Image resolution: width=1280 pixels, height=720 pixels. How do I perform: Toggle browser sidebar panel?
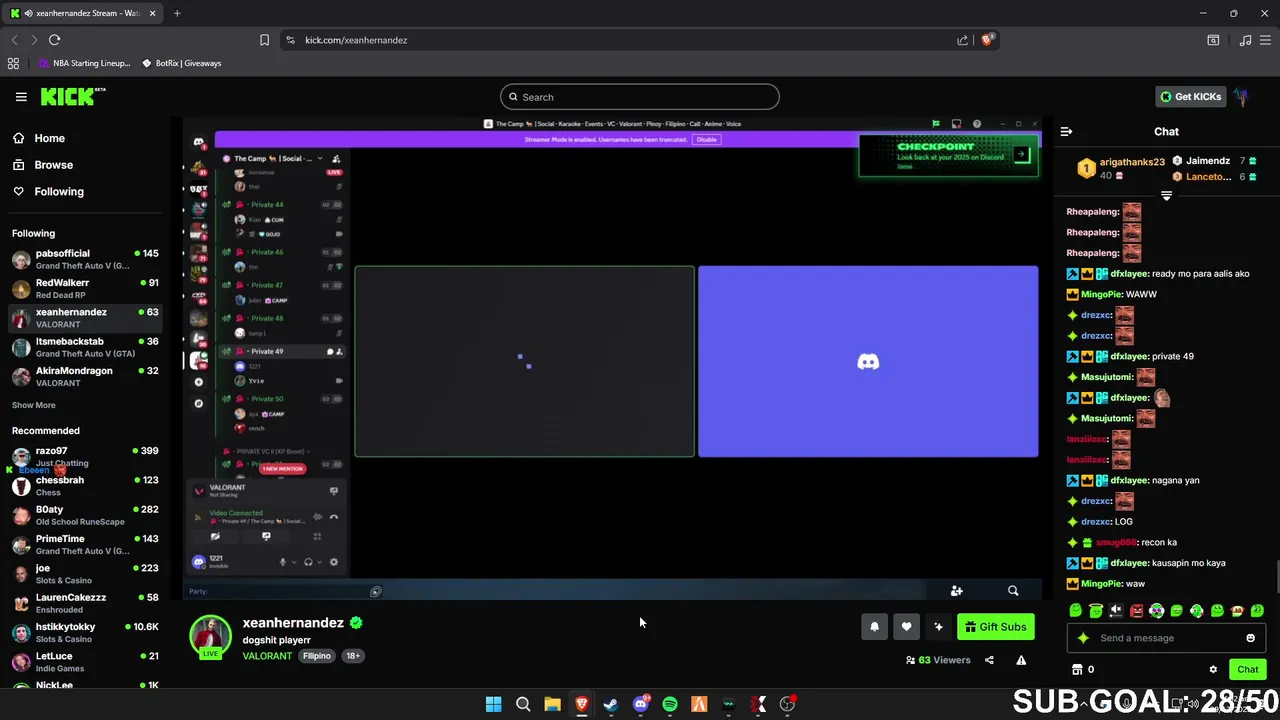click(x=1213, y=40)
